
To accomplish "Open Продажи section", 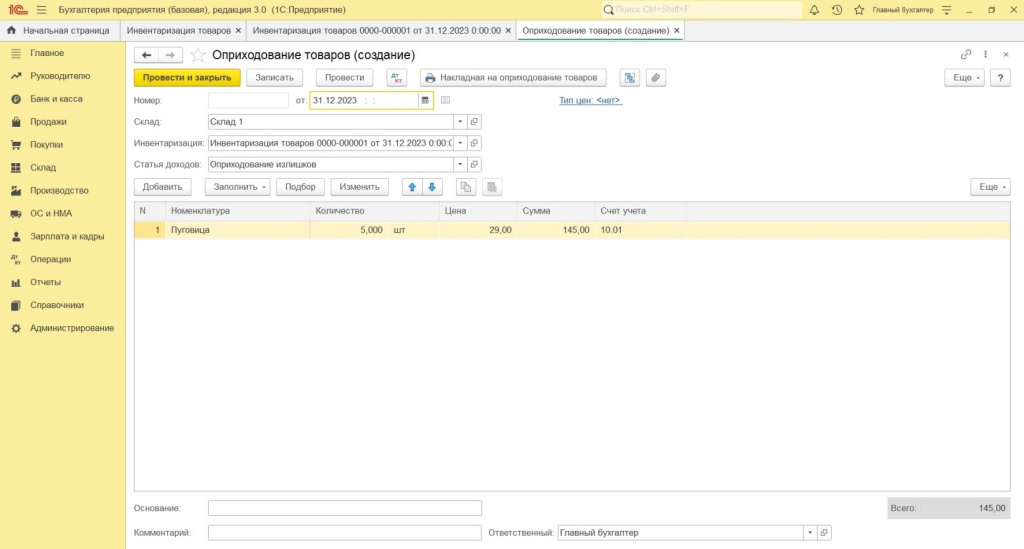I will [x=63, y=121].
